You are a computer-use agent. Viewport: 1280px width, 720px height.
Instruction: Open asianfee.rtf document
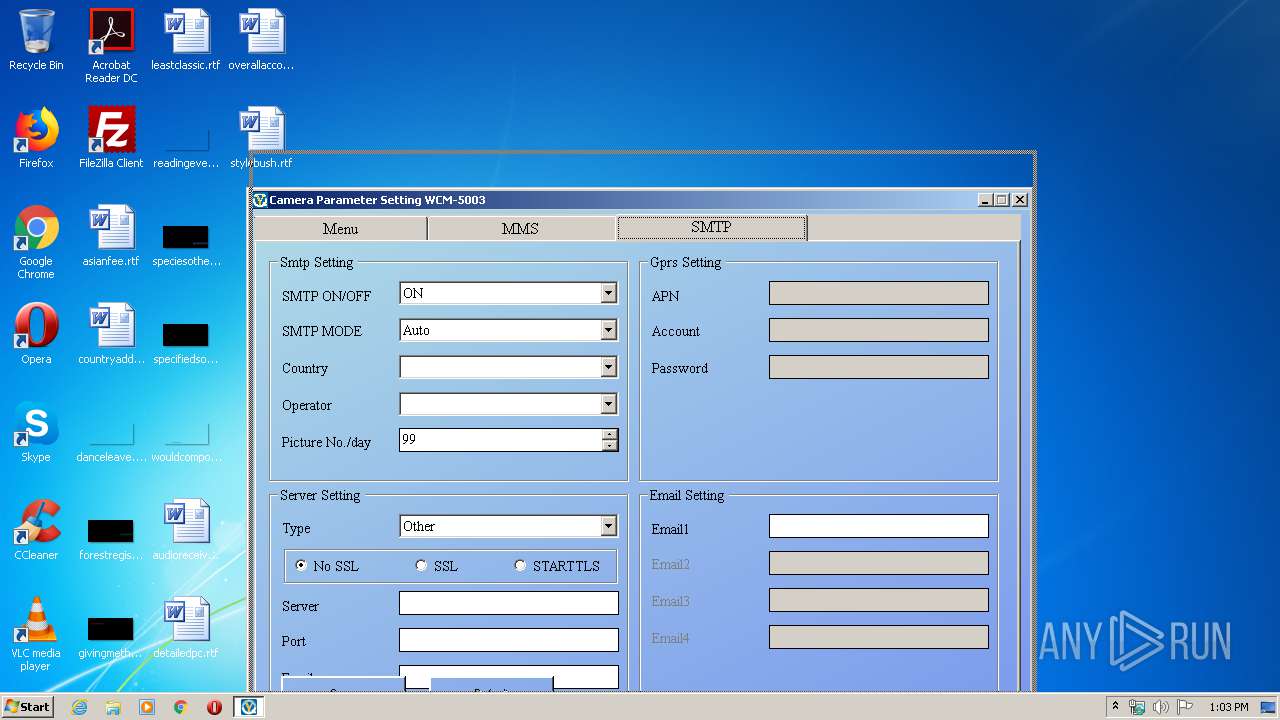coord(111,236)
